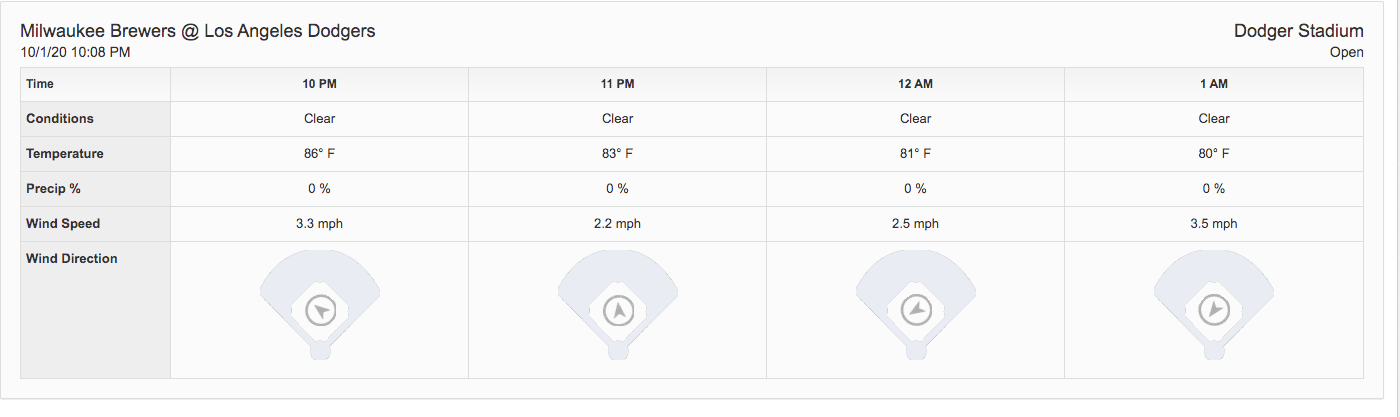Click the Wind Speed row label
Screen dimensions: 1400x417
[x=63, y=223]
